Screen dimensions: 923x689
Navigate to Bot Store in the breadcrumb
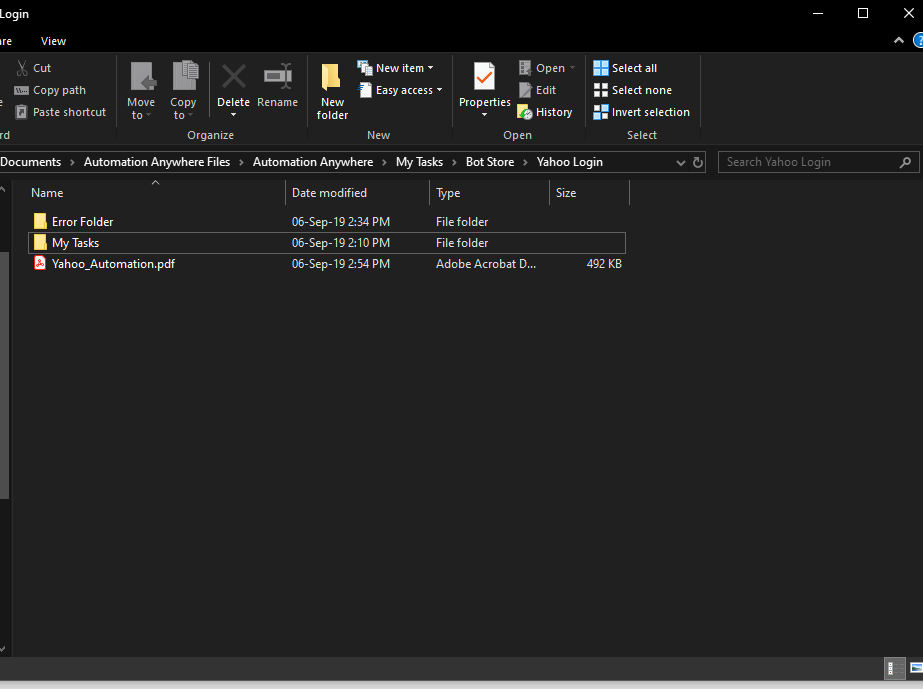pyautogui.click(x=489, y=162)
